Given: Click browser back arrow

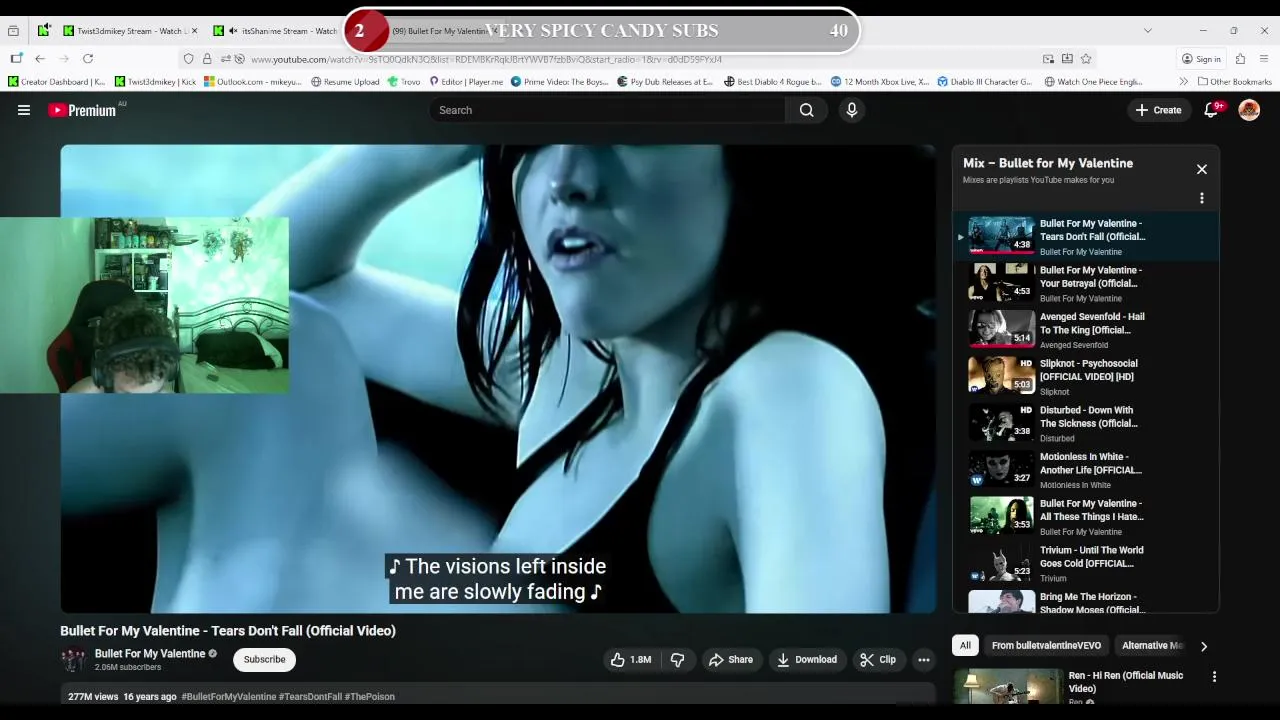Looking at the screenshot, I should click(40, 59).
